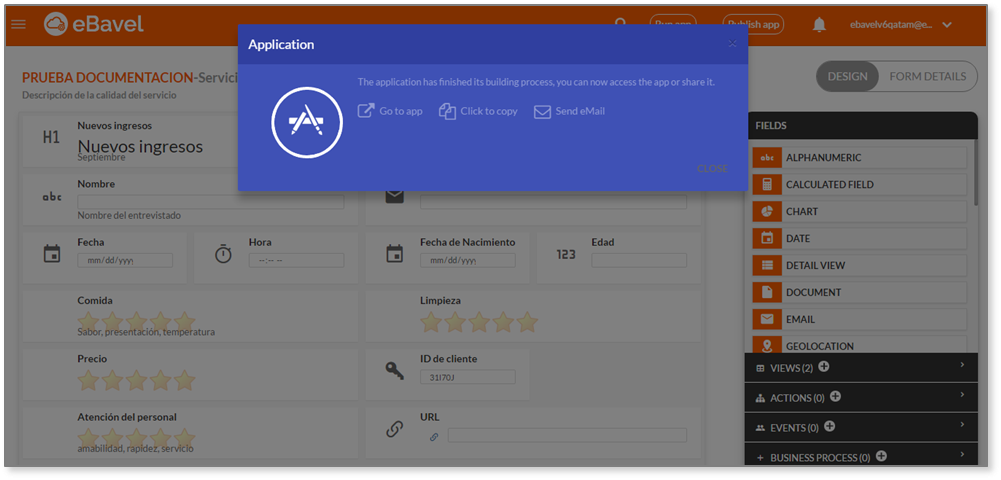Select the GEOLOCATION field type
The image size is (1001, 480).
[x=859, y=345]
